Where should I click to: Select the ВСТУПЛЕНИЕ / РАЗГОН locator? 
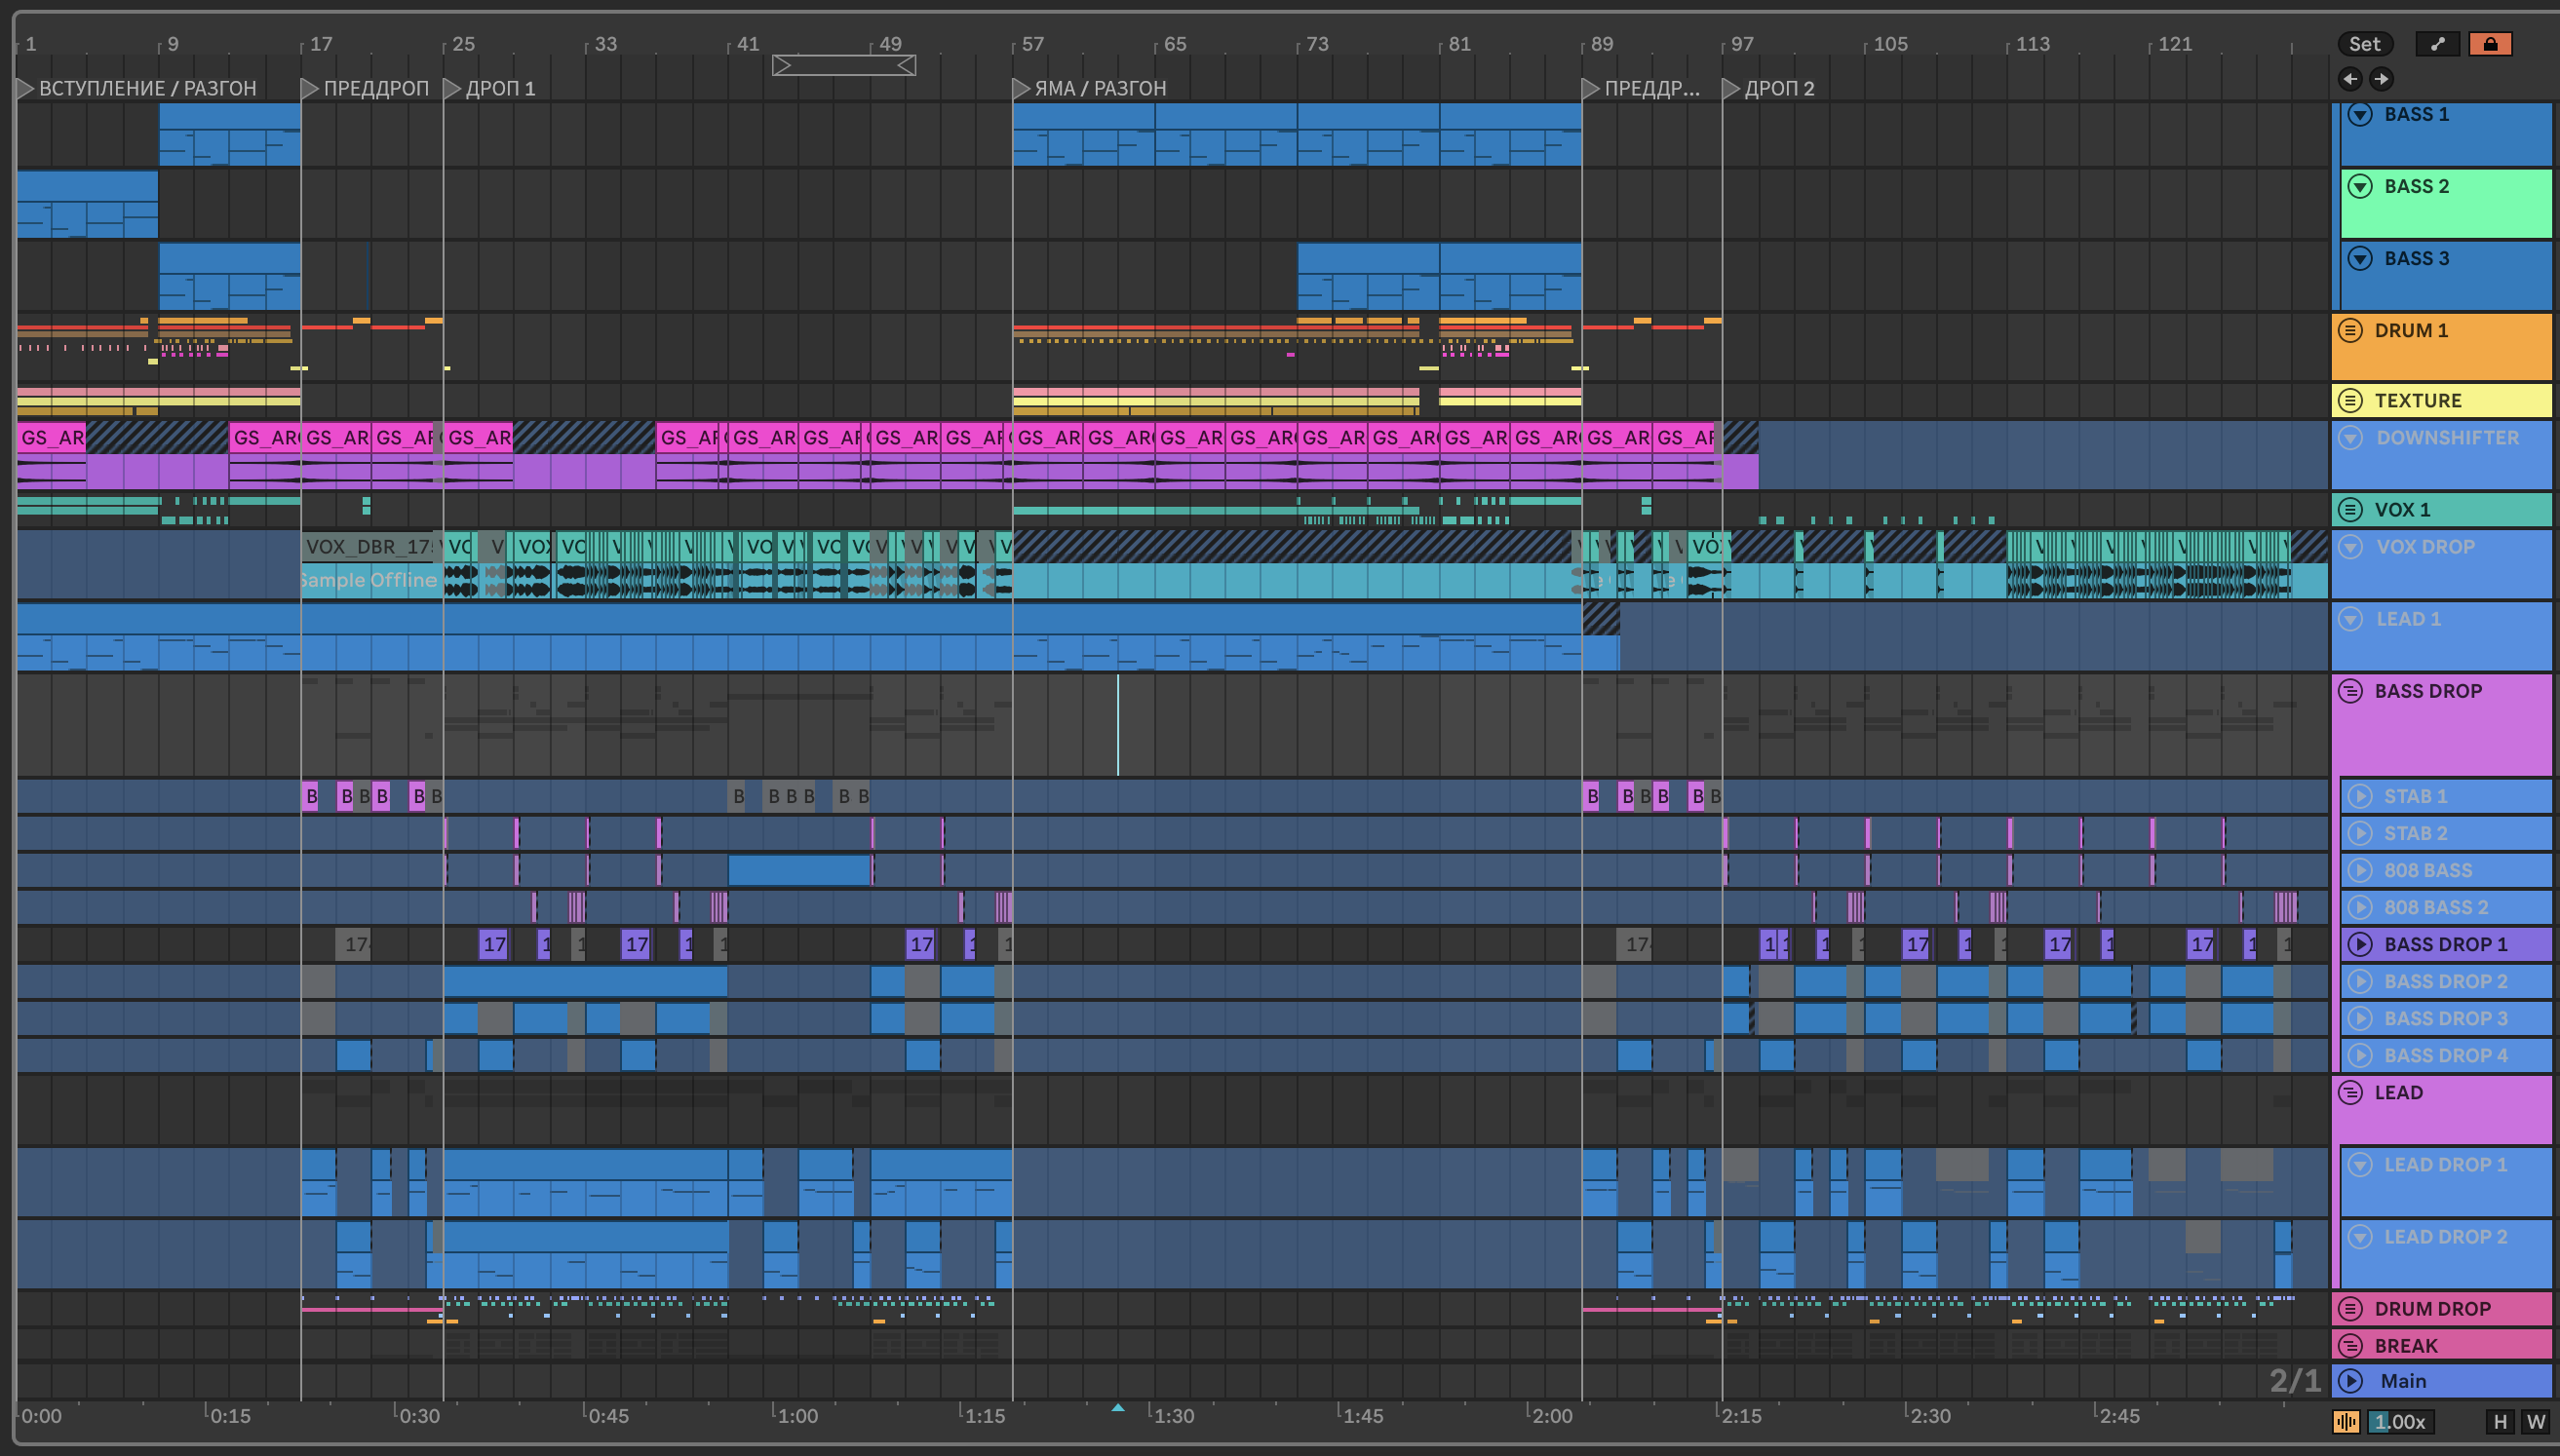tap(137, 88)
